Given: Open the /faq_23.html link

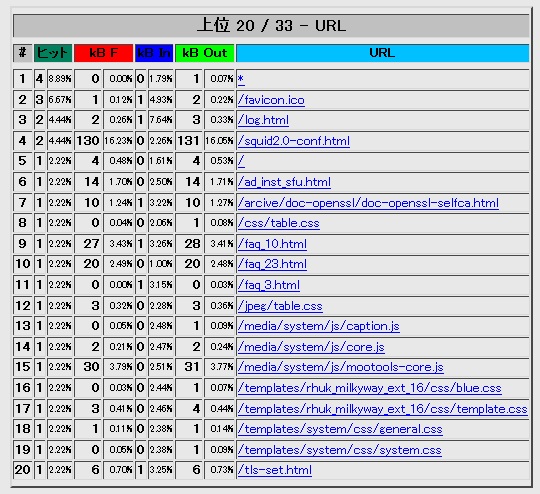Looking at the screenshot, I should (272, 264).
